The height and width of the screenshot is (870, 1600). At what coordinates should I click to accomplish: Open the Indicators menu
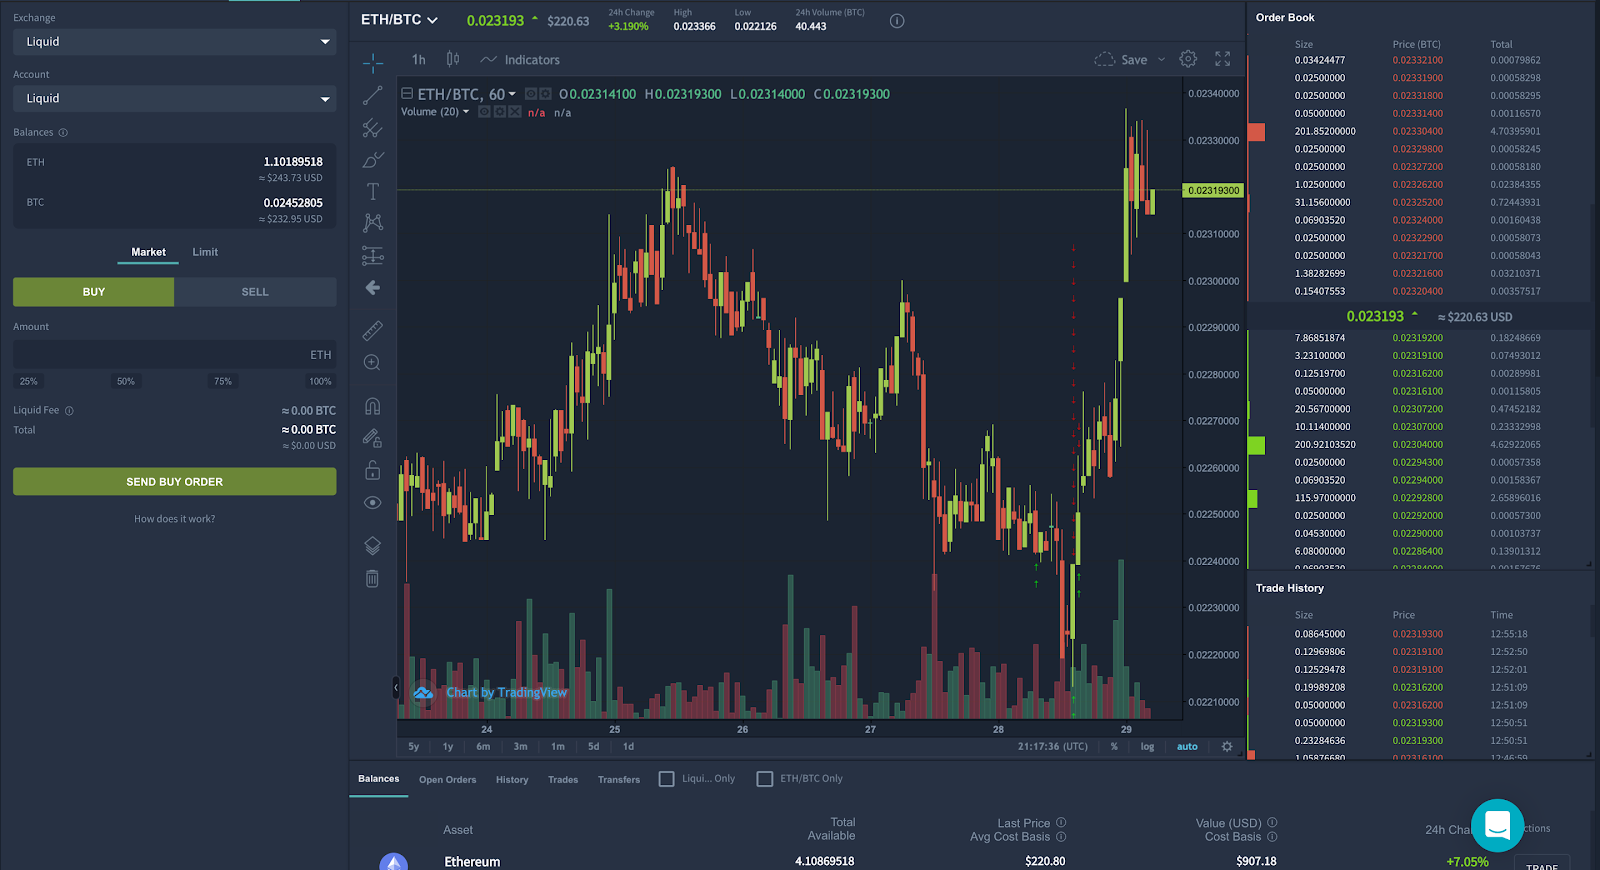520,60
